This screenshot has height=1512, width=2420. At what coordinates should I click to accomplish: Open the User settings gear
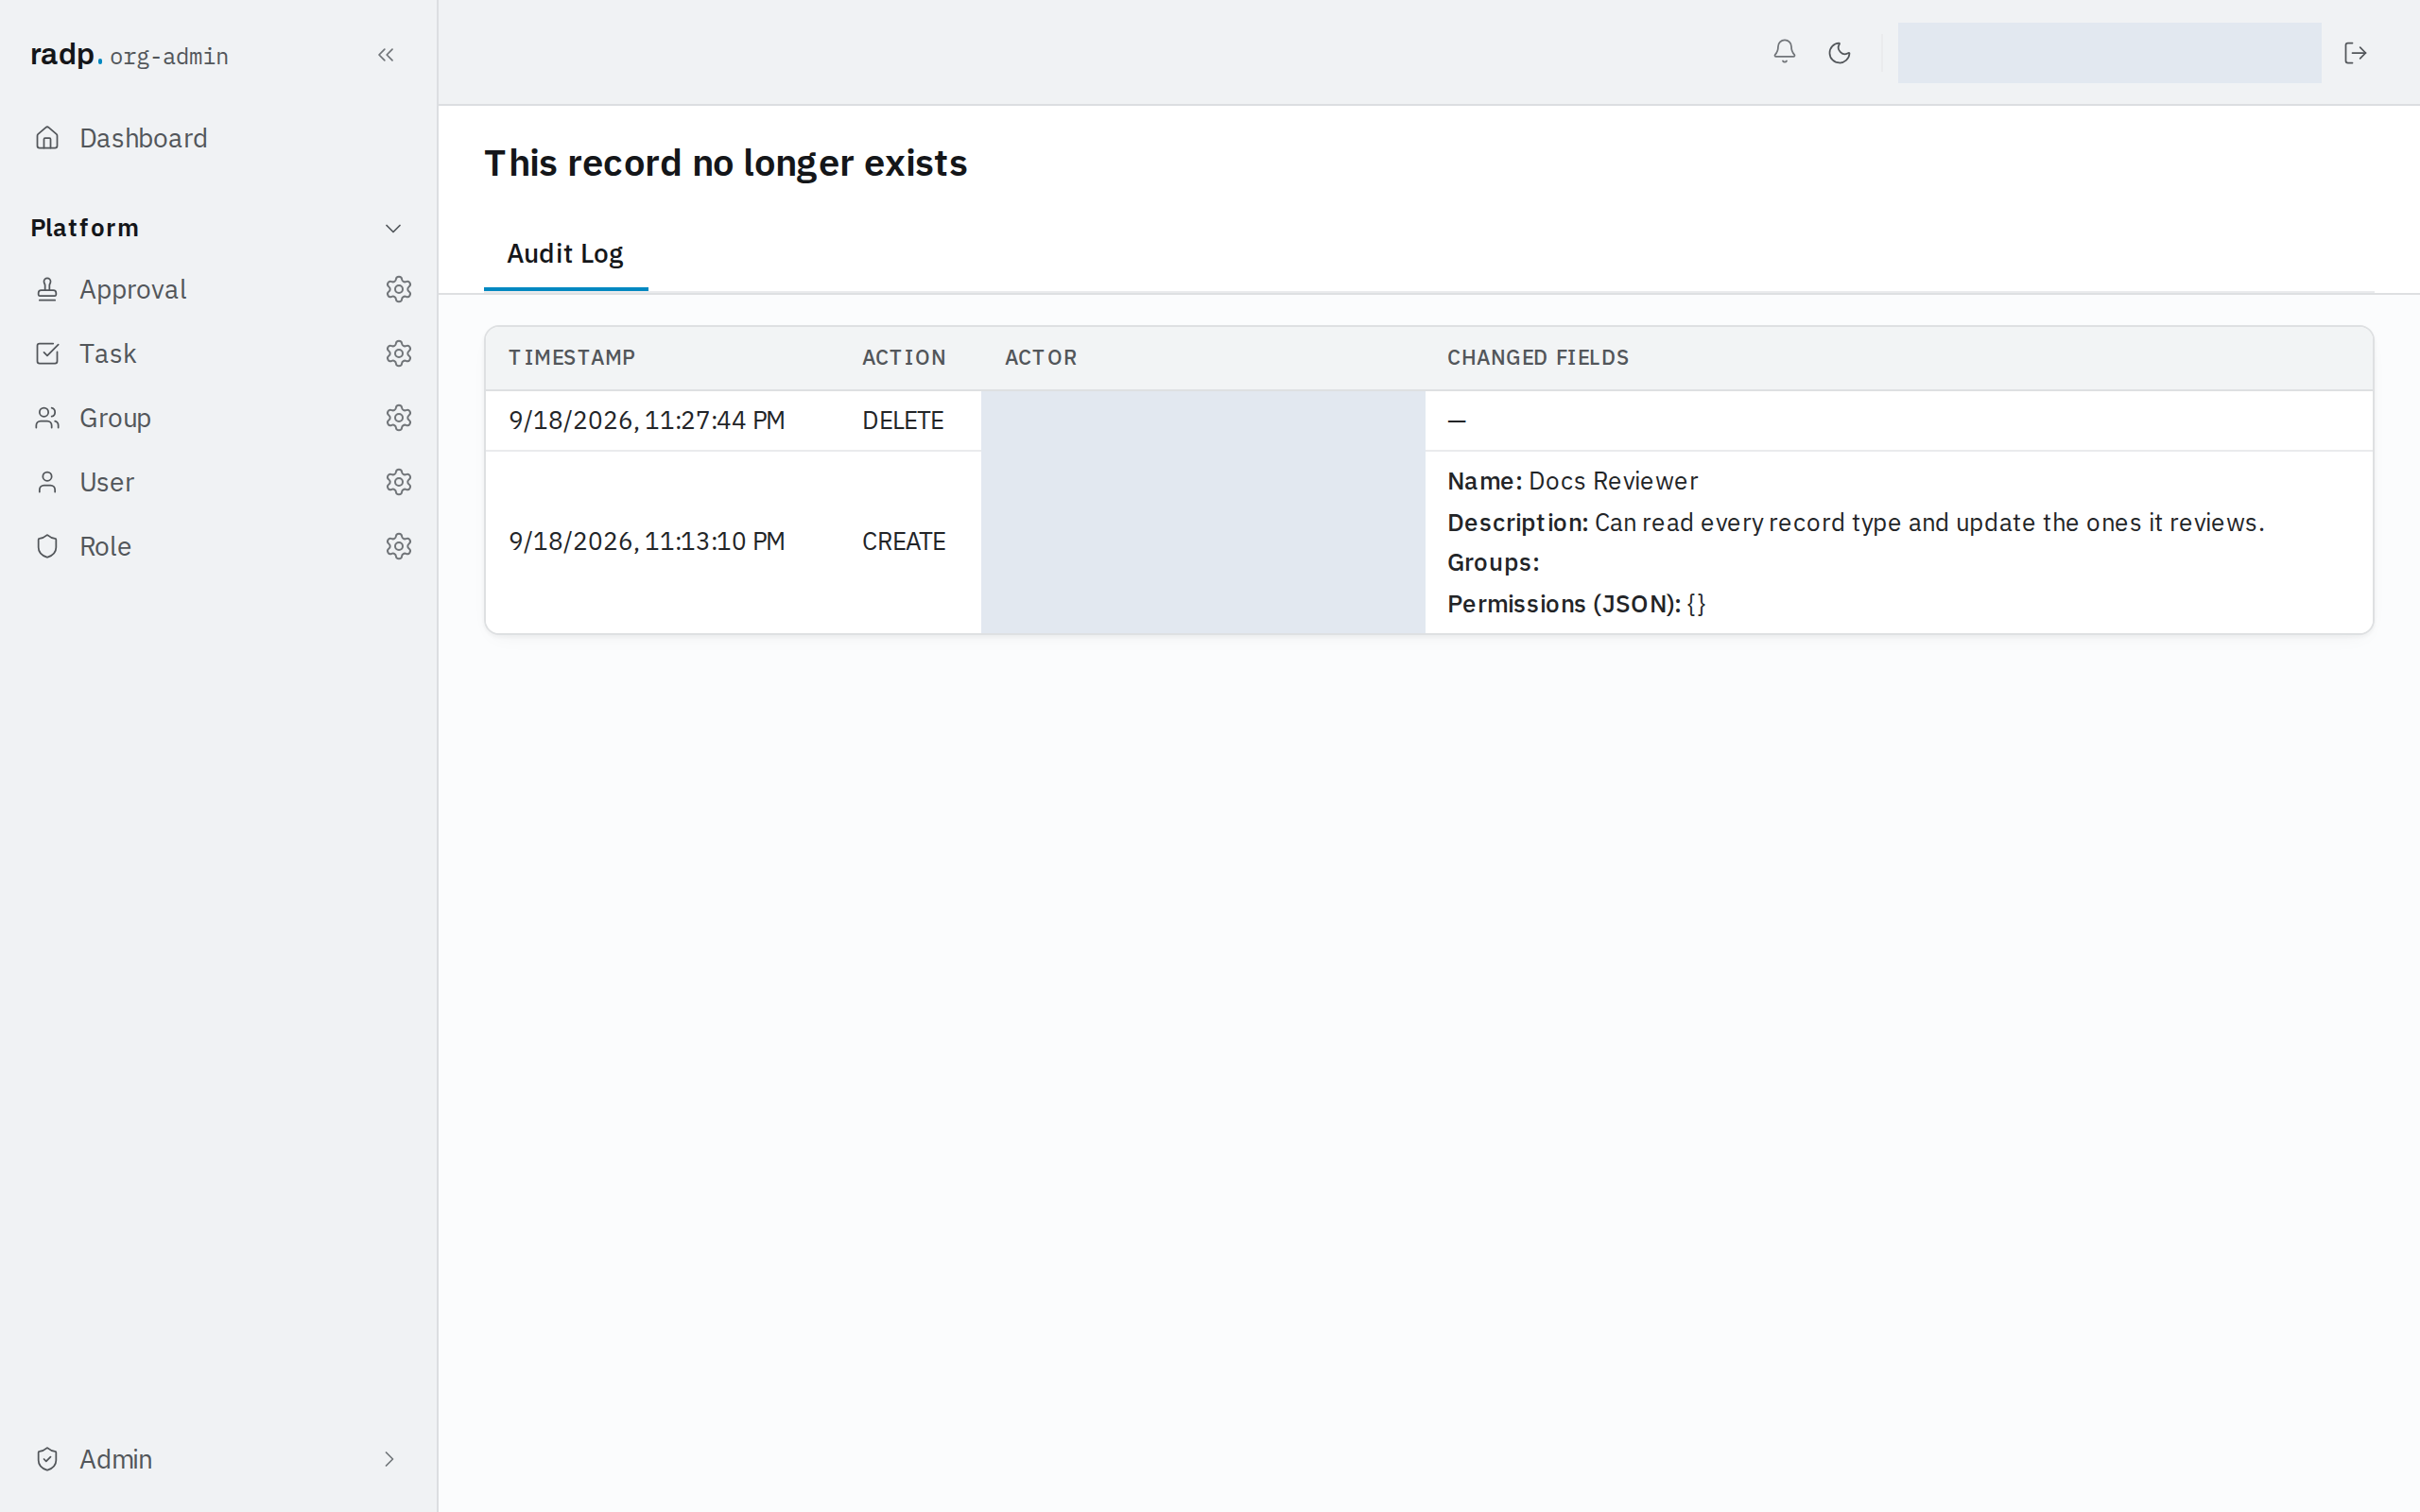399,482
